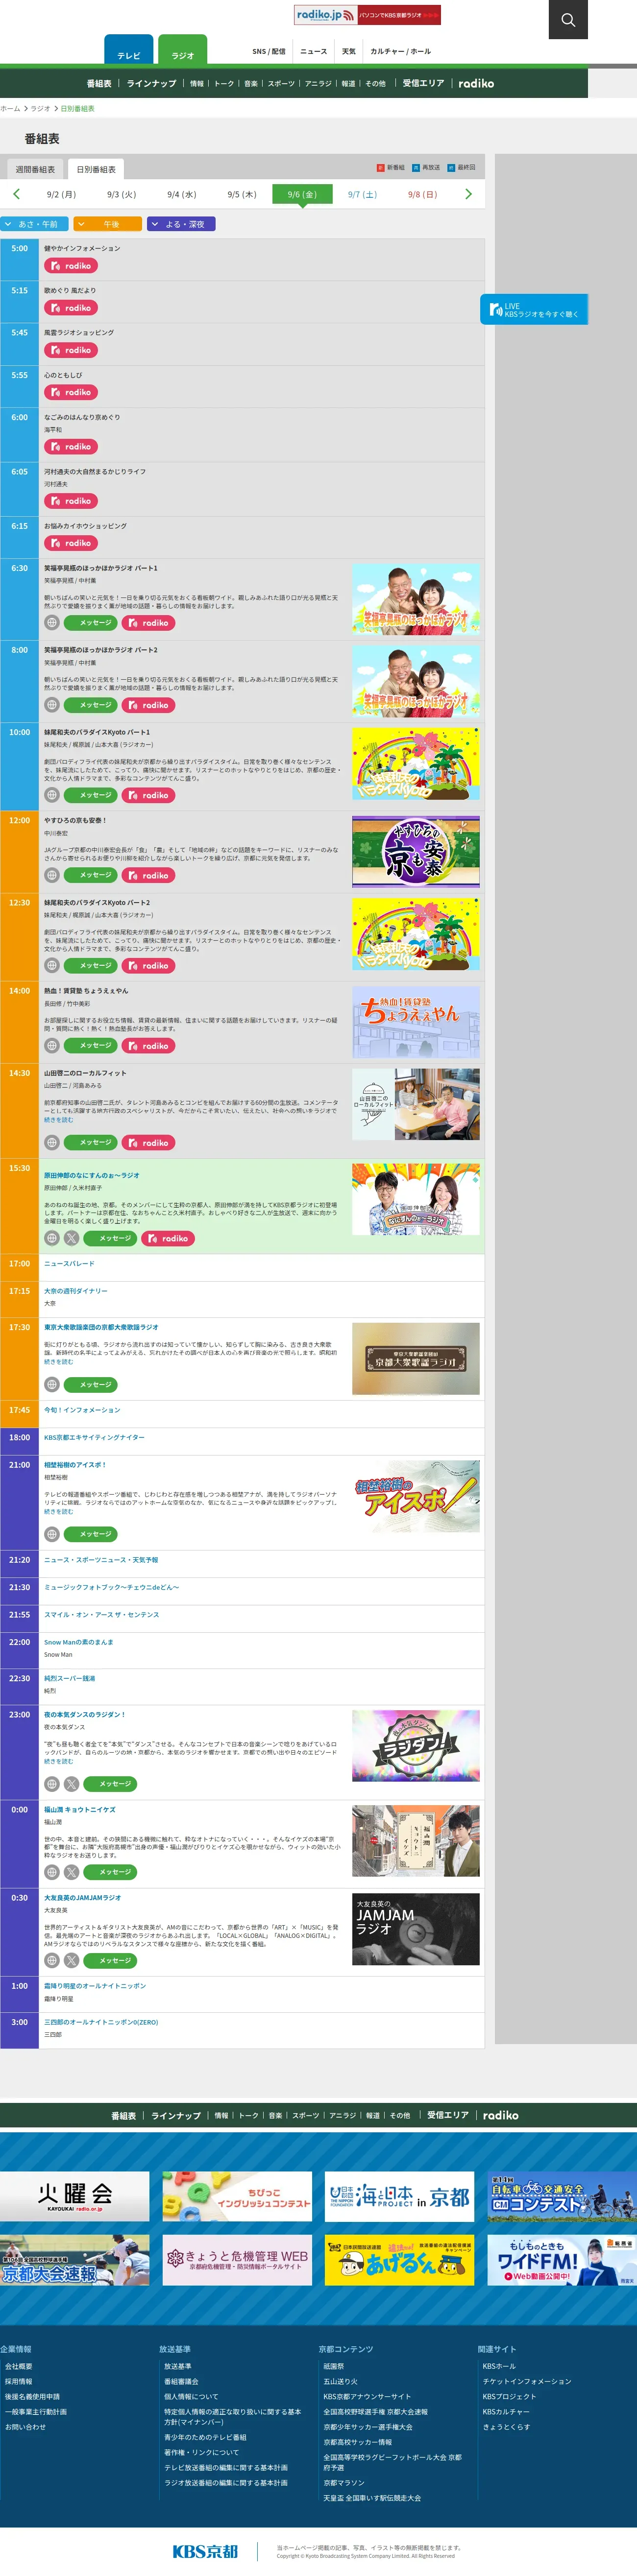
Task: Click radiko button for なごみのはんなり京めぐり
Action: point(70,446)
